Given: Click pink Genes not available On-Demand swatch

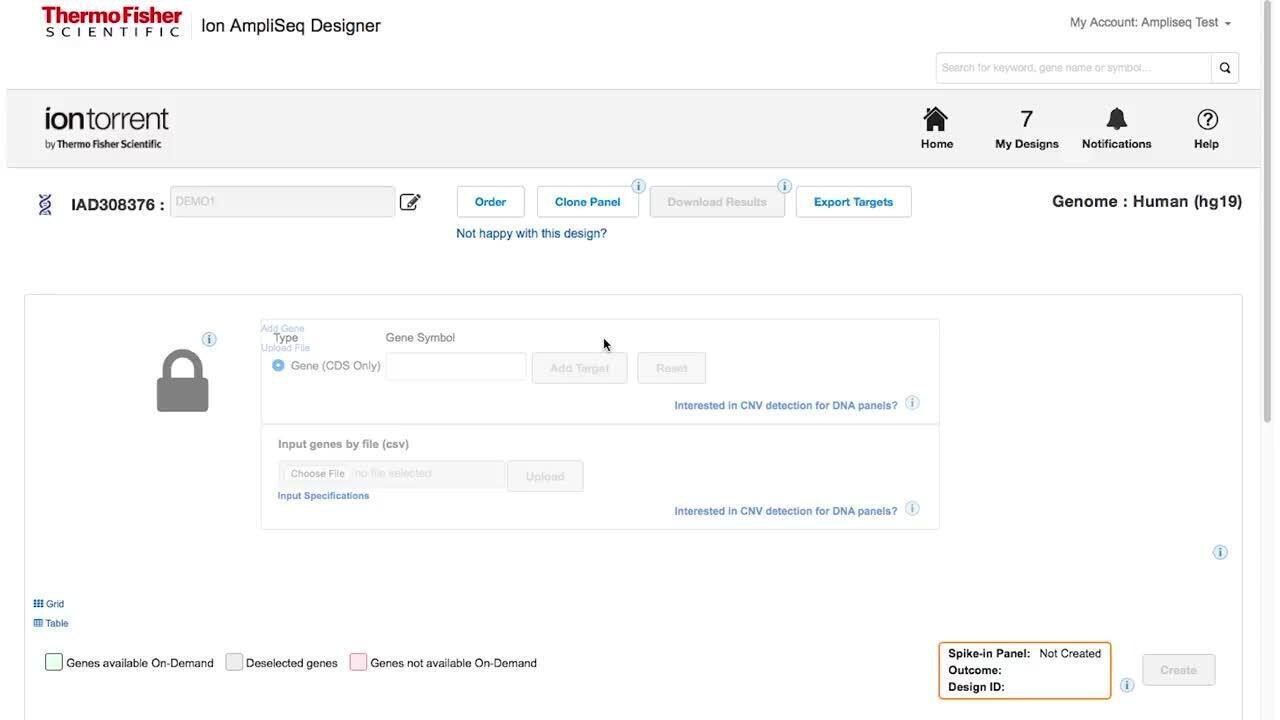Looking at the screenshot, I should [358, 662].
